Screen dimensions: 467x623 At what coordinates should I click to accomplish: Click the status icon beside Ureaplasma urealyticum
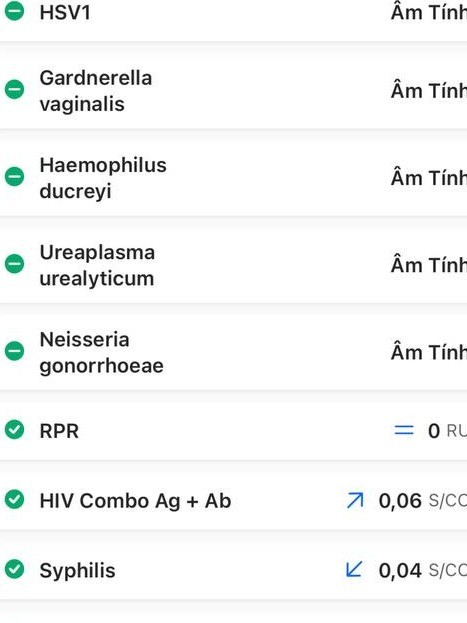(x=14, y=264)
